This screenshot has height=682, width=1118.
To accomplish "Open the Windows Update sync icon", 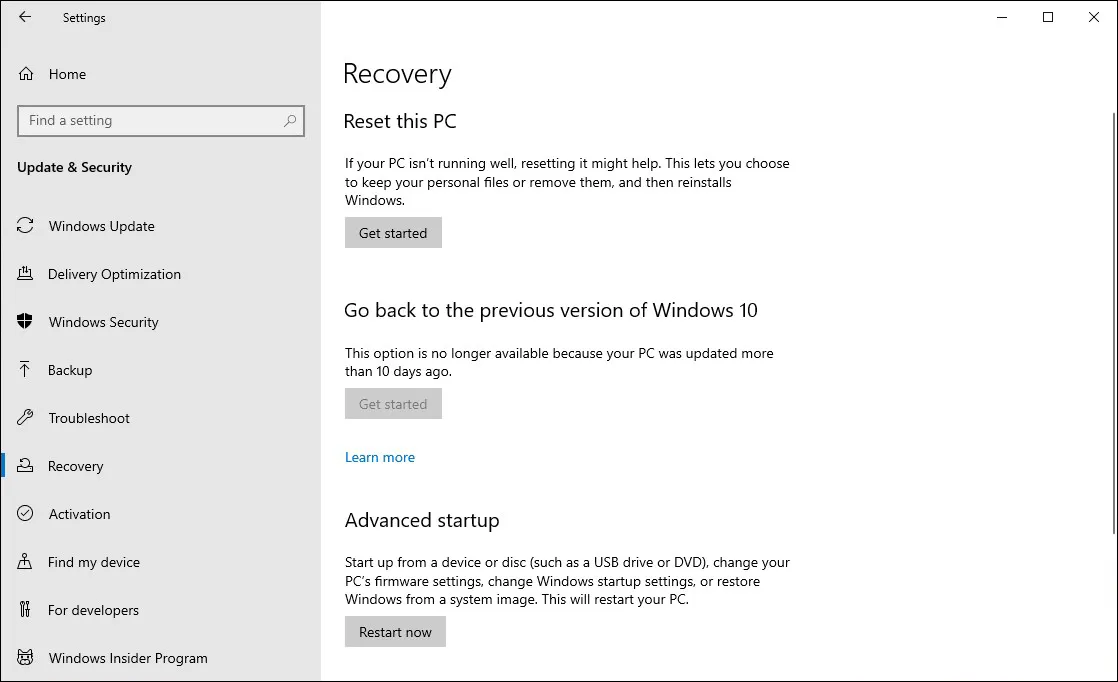I will coord(25,226).
